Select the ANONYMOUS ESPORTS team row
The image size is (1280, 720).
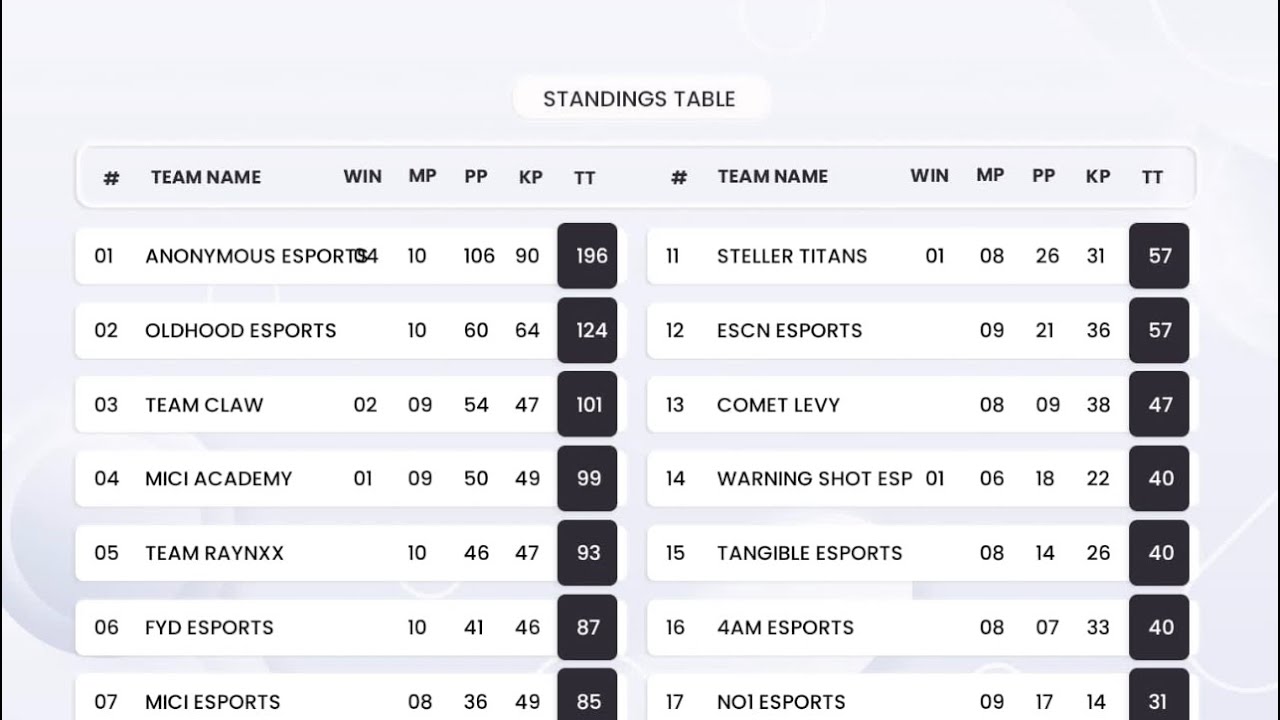[x=346, y=256]
